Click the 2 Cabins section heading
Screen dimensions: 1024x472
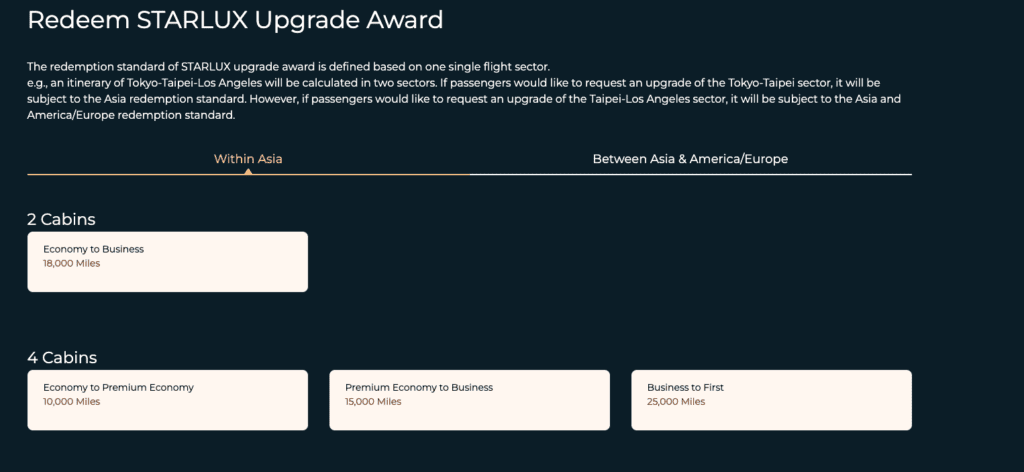coord(61,219)
